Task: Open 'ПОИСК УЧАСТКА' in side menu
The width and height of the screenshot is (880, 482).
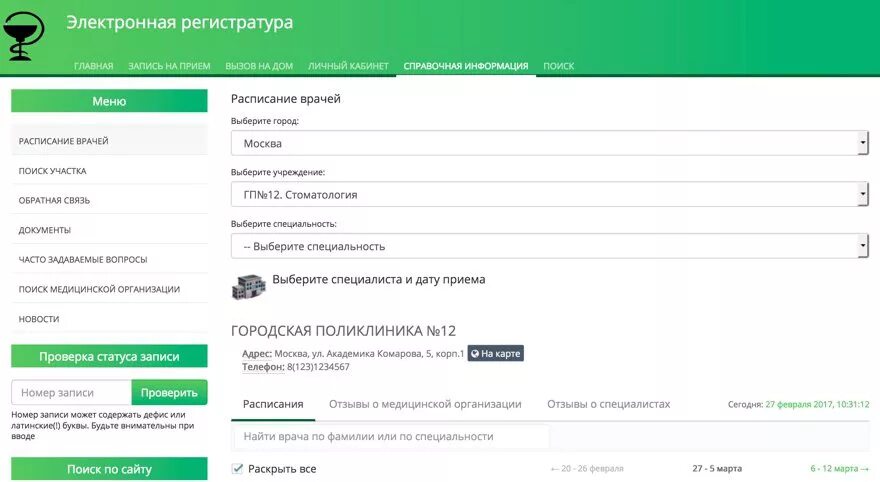Action: tap(109, 171)
